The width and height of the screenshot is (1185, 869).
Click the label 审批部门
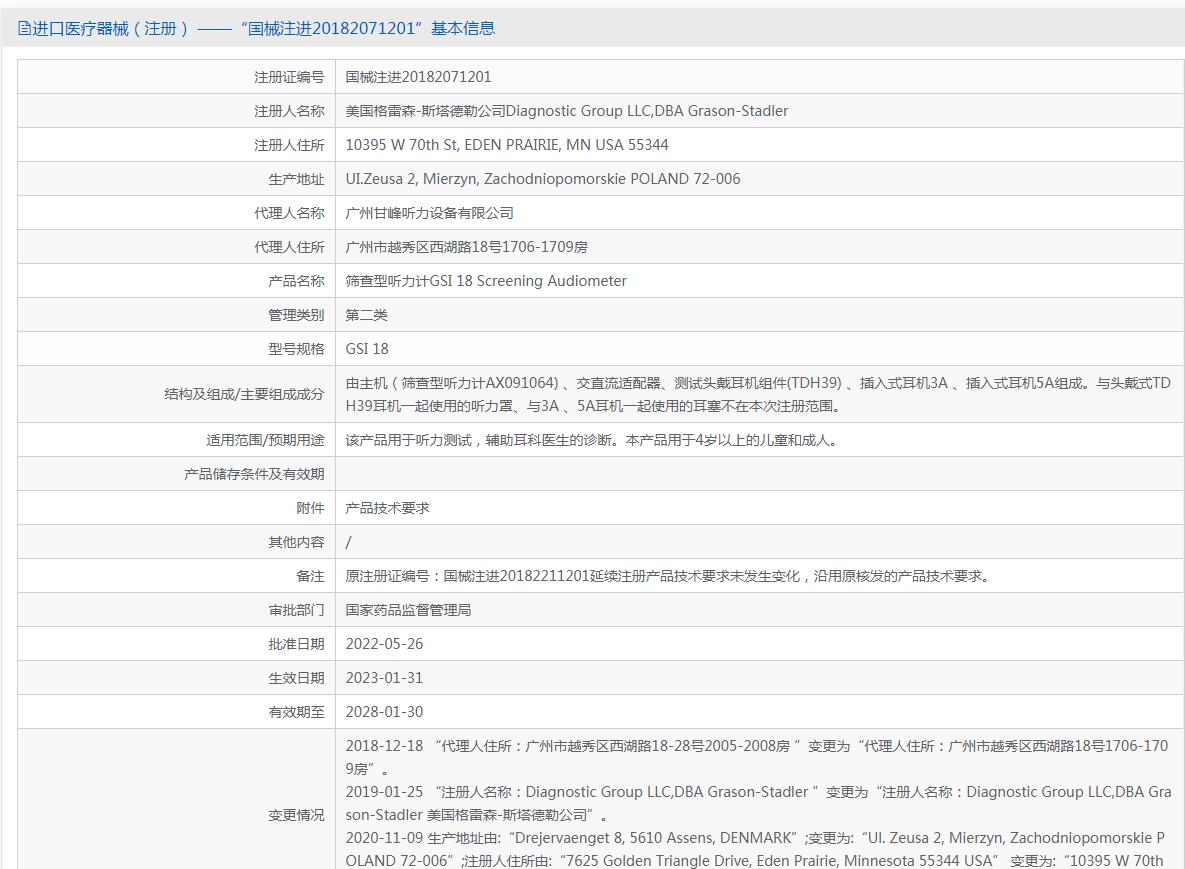pos(296,611)
